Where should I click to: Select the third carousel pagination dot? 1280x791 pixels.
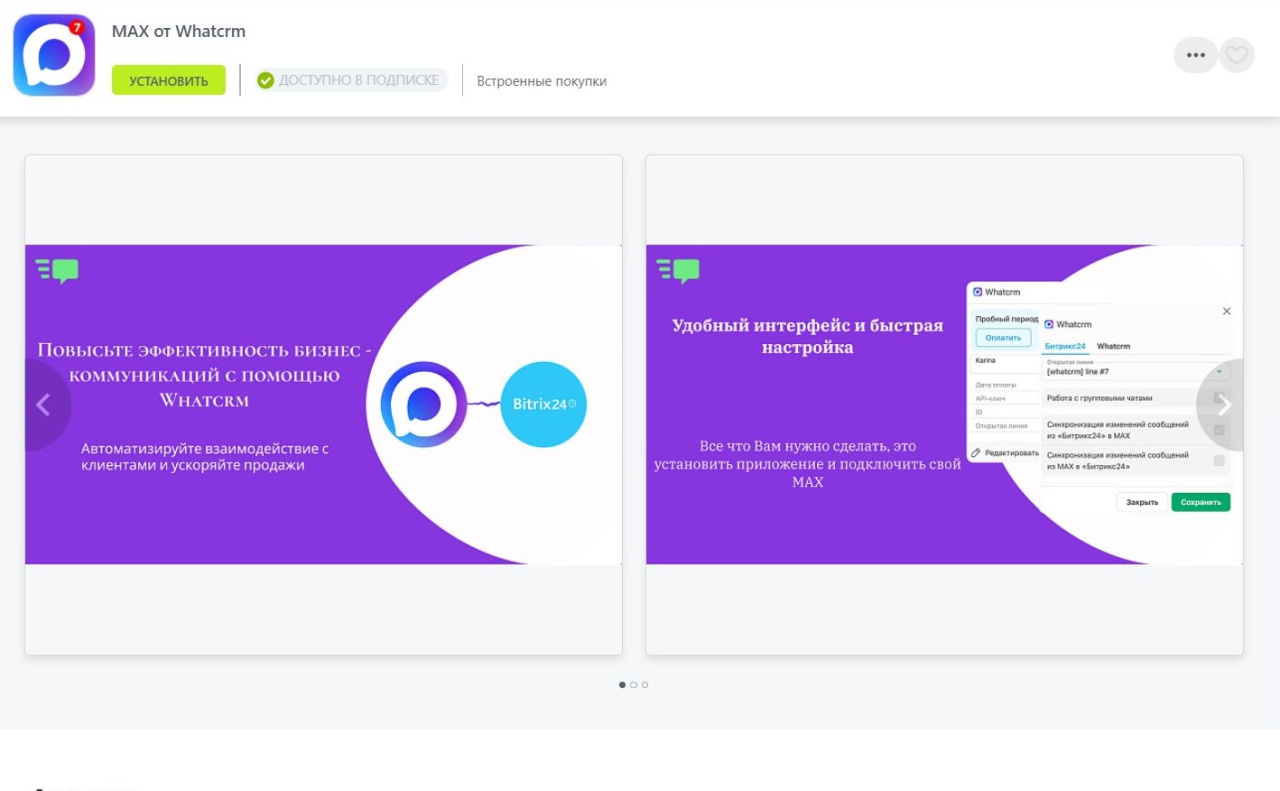[x=645, y=685]
